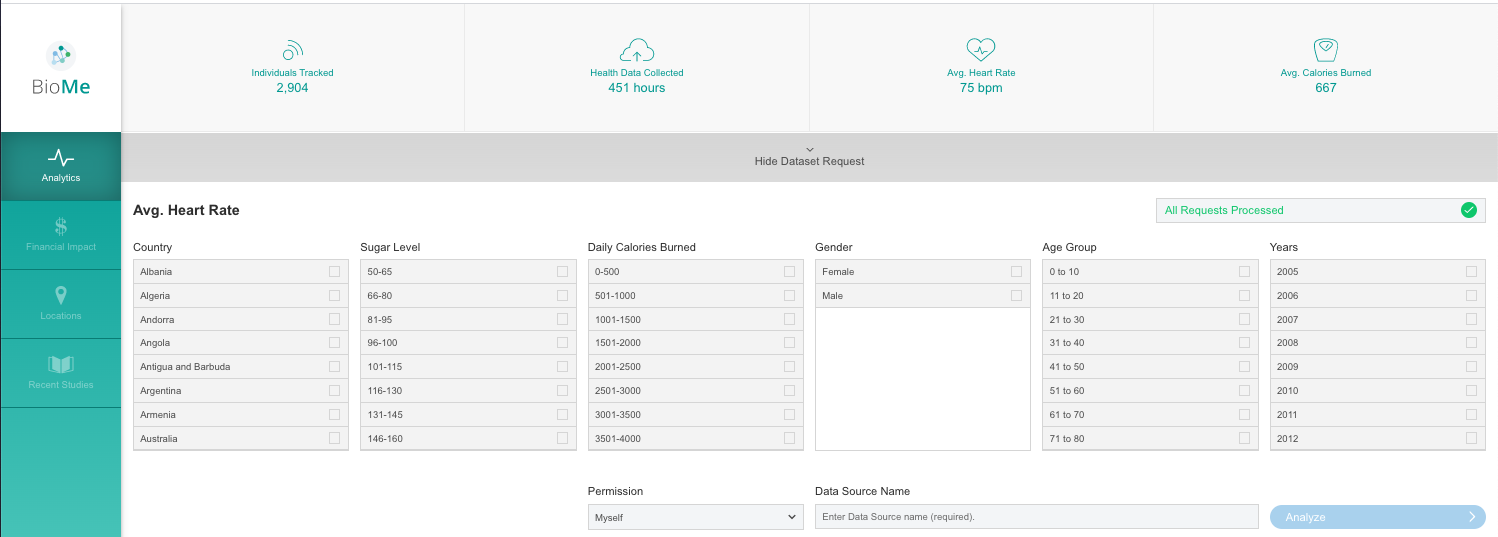1498x537 pixels.
Task: Select the 81-95 sugar level row
Action: (468, 319)
